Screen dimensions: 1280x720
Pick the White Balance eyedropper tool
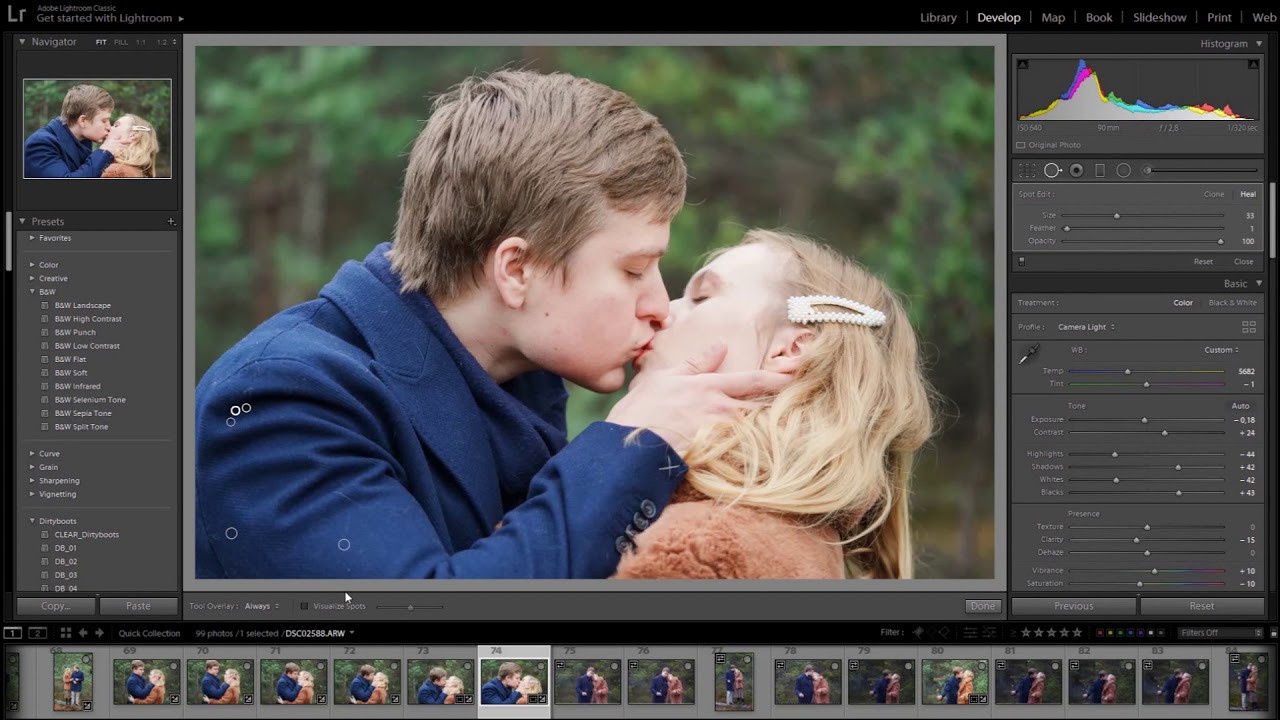coord(1028,355)
